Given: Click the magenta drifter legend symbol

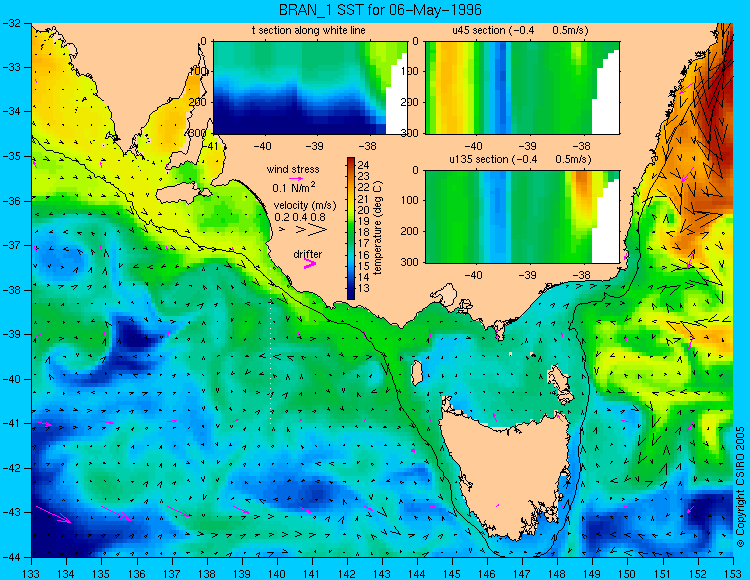Looking at the screenshot, I should click(310, 264).
